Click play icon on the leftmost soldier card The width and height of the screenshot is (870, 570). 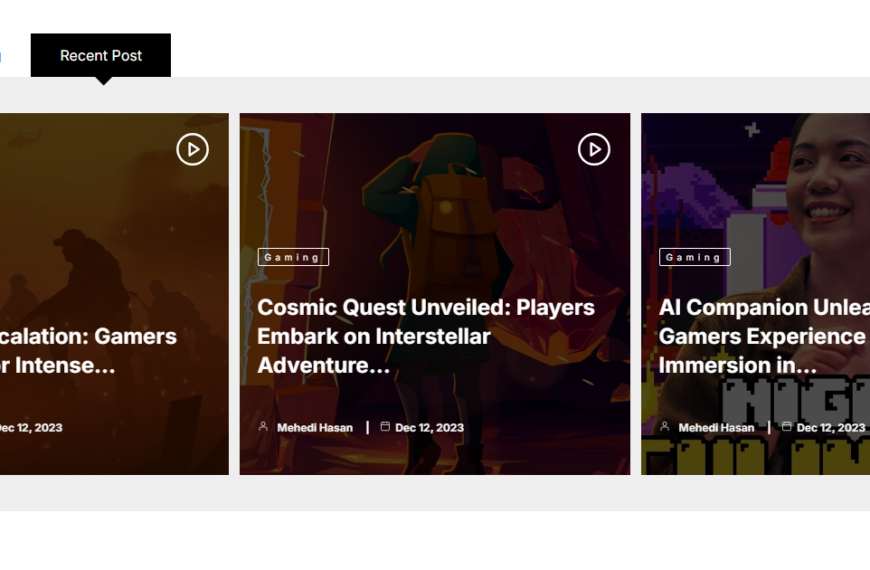coord(192,149)
